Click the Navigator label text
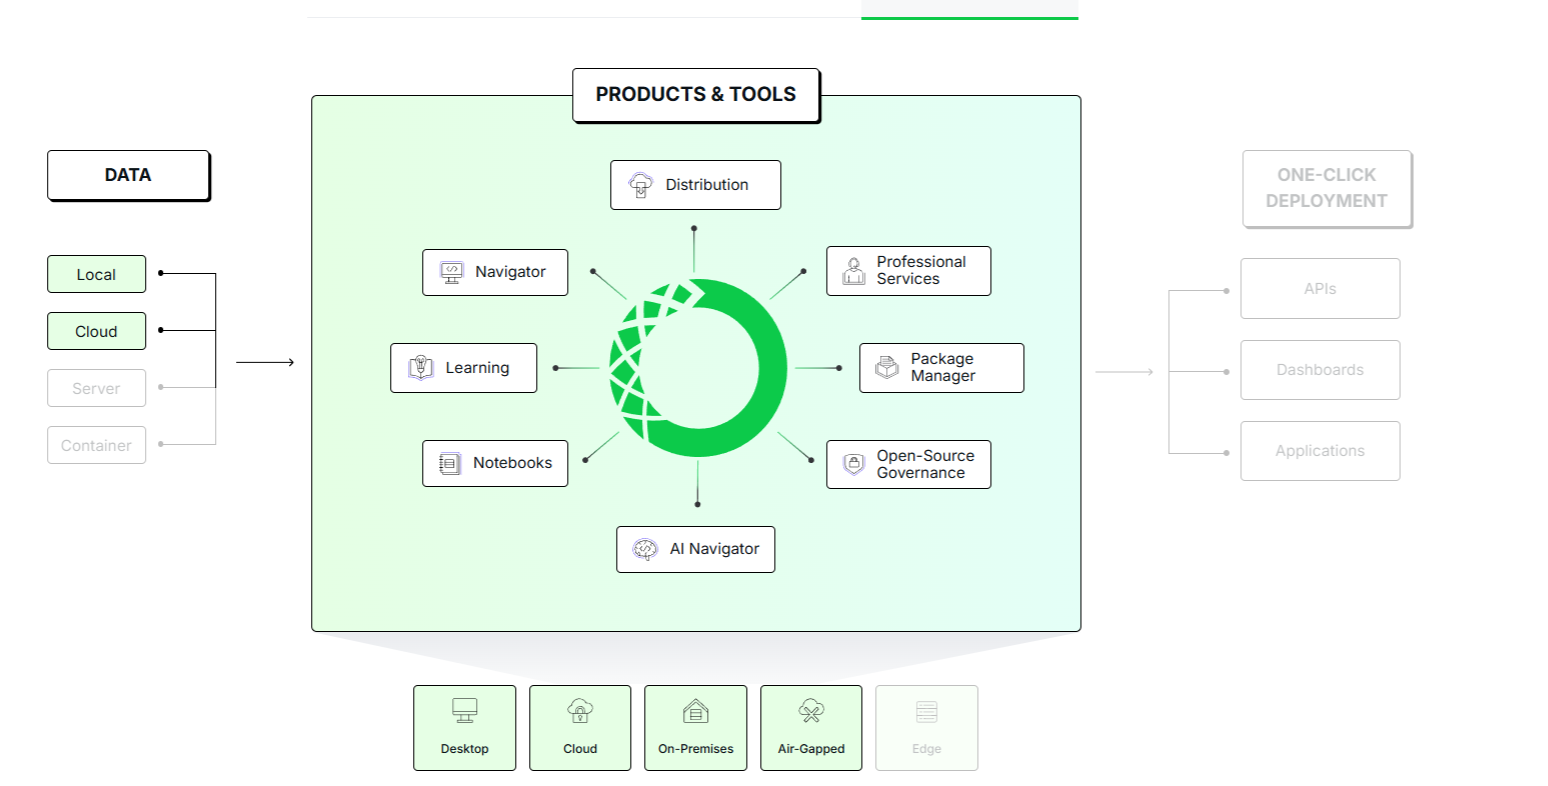 510,272
